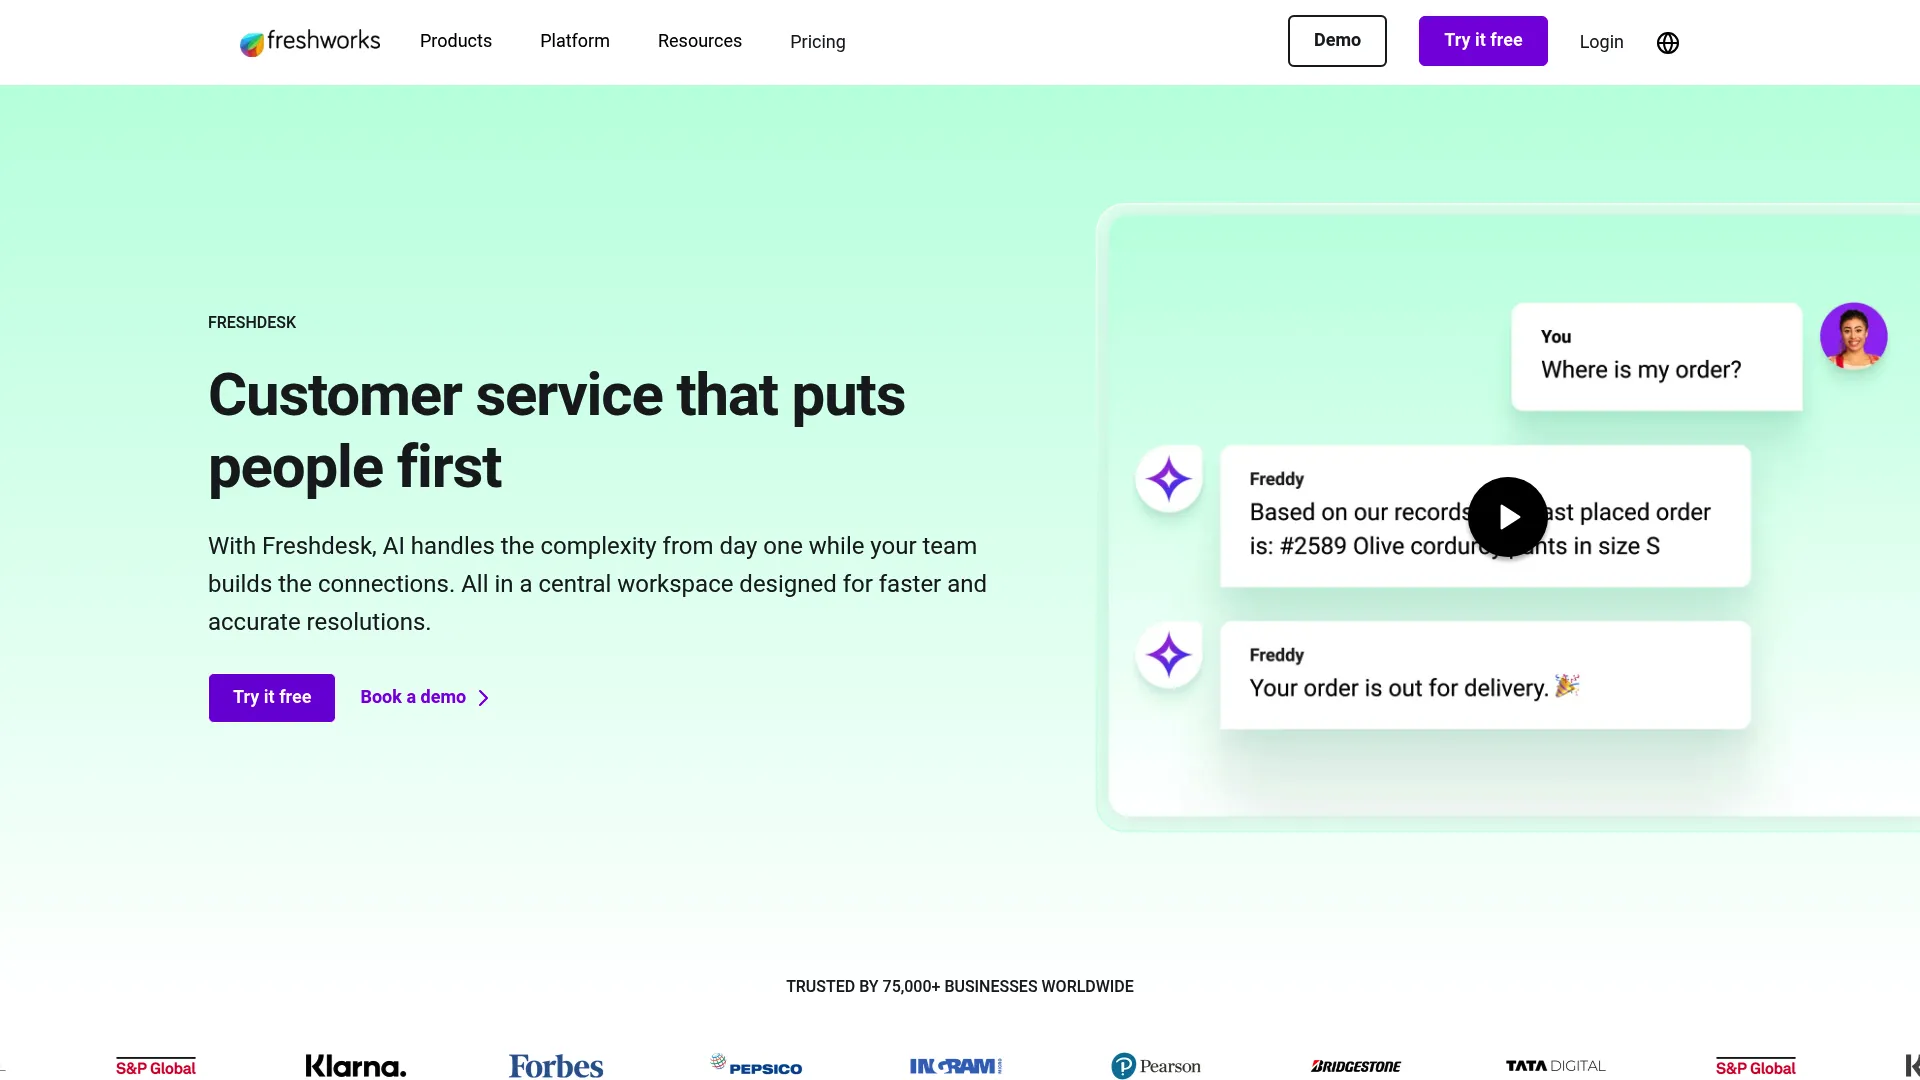Click the Bridgestone logo
The width and height of the screenshot is (1920, 1080).
point(1355,1066)
